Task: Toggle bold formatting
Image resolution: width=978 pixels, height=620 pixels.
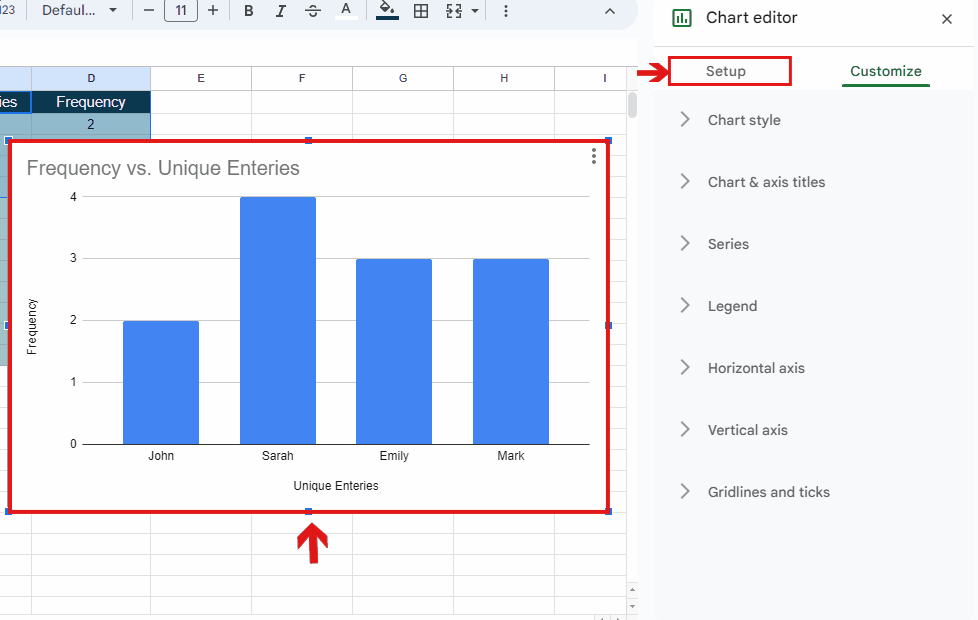Action: pyautogui.click(x=248, y=11)
